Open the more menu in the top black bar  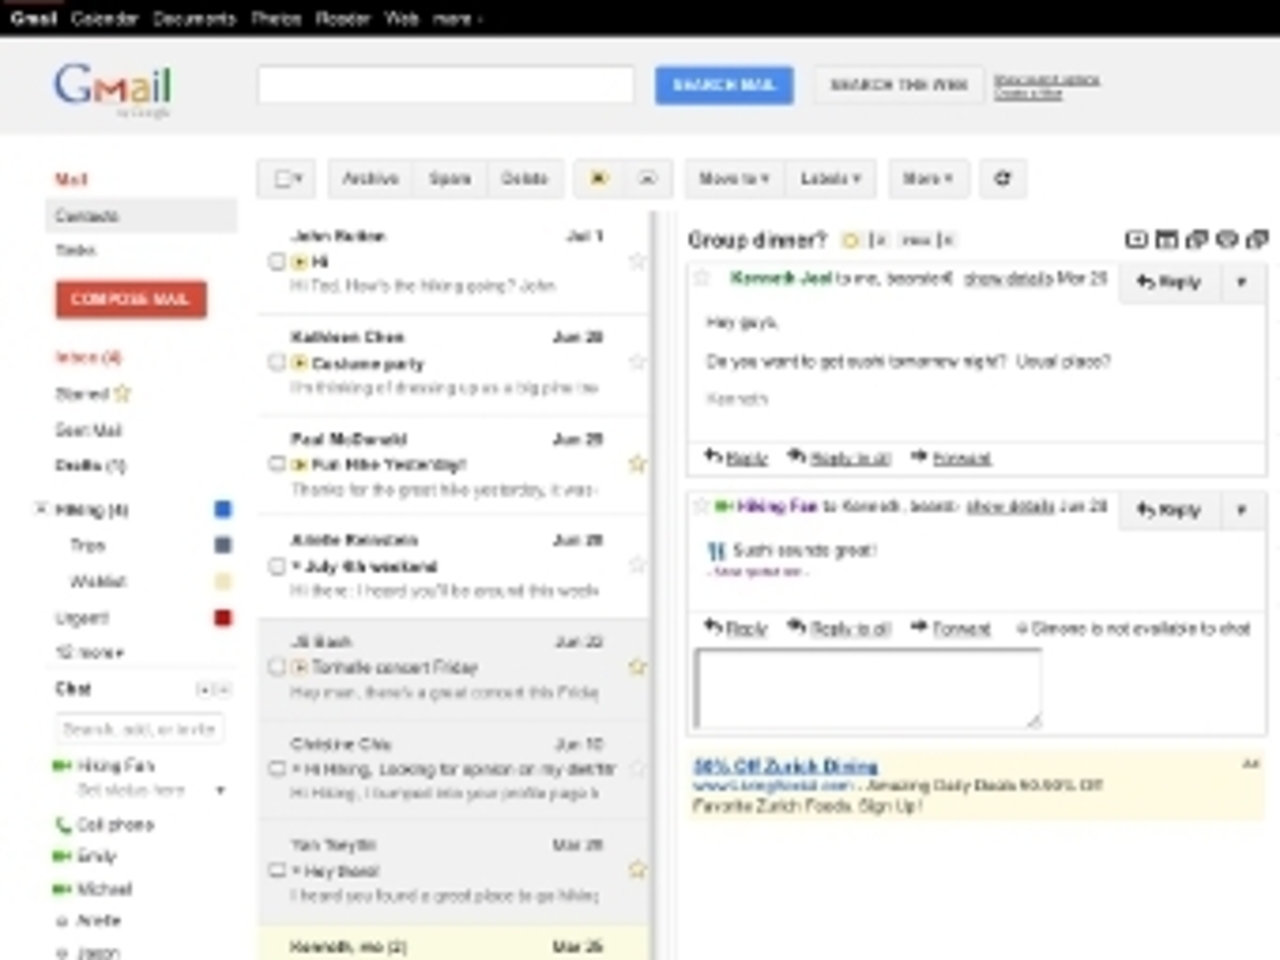click(457, 18)
